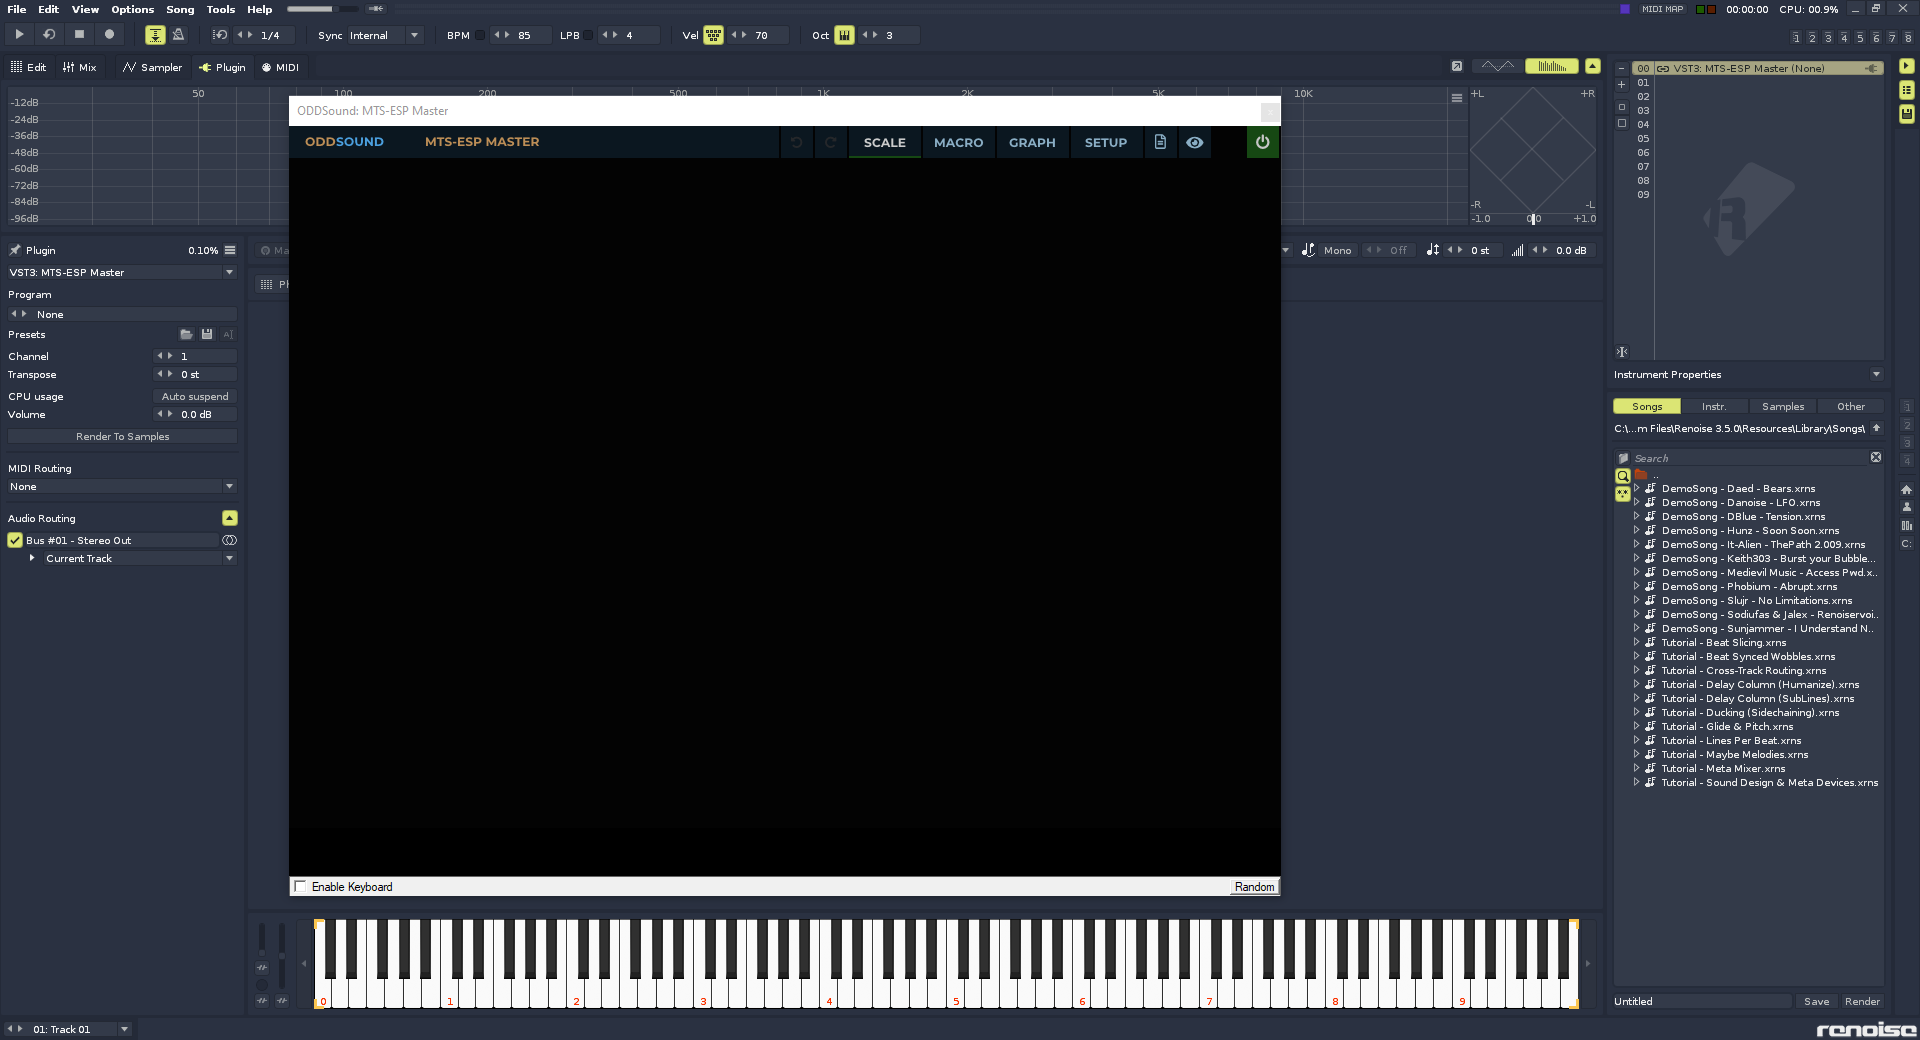Viewport: 1920px width, 1040px height.
Task: Add new instrument with plus icon
Action: coord(1622,85)
